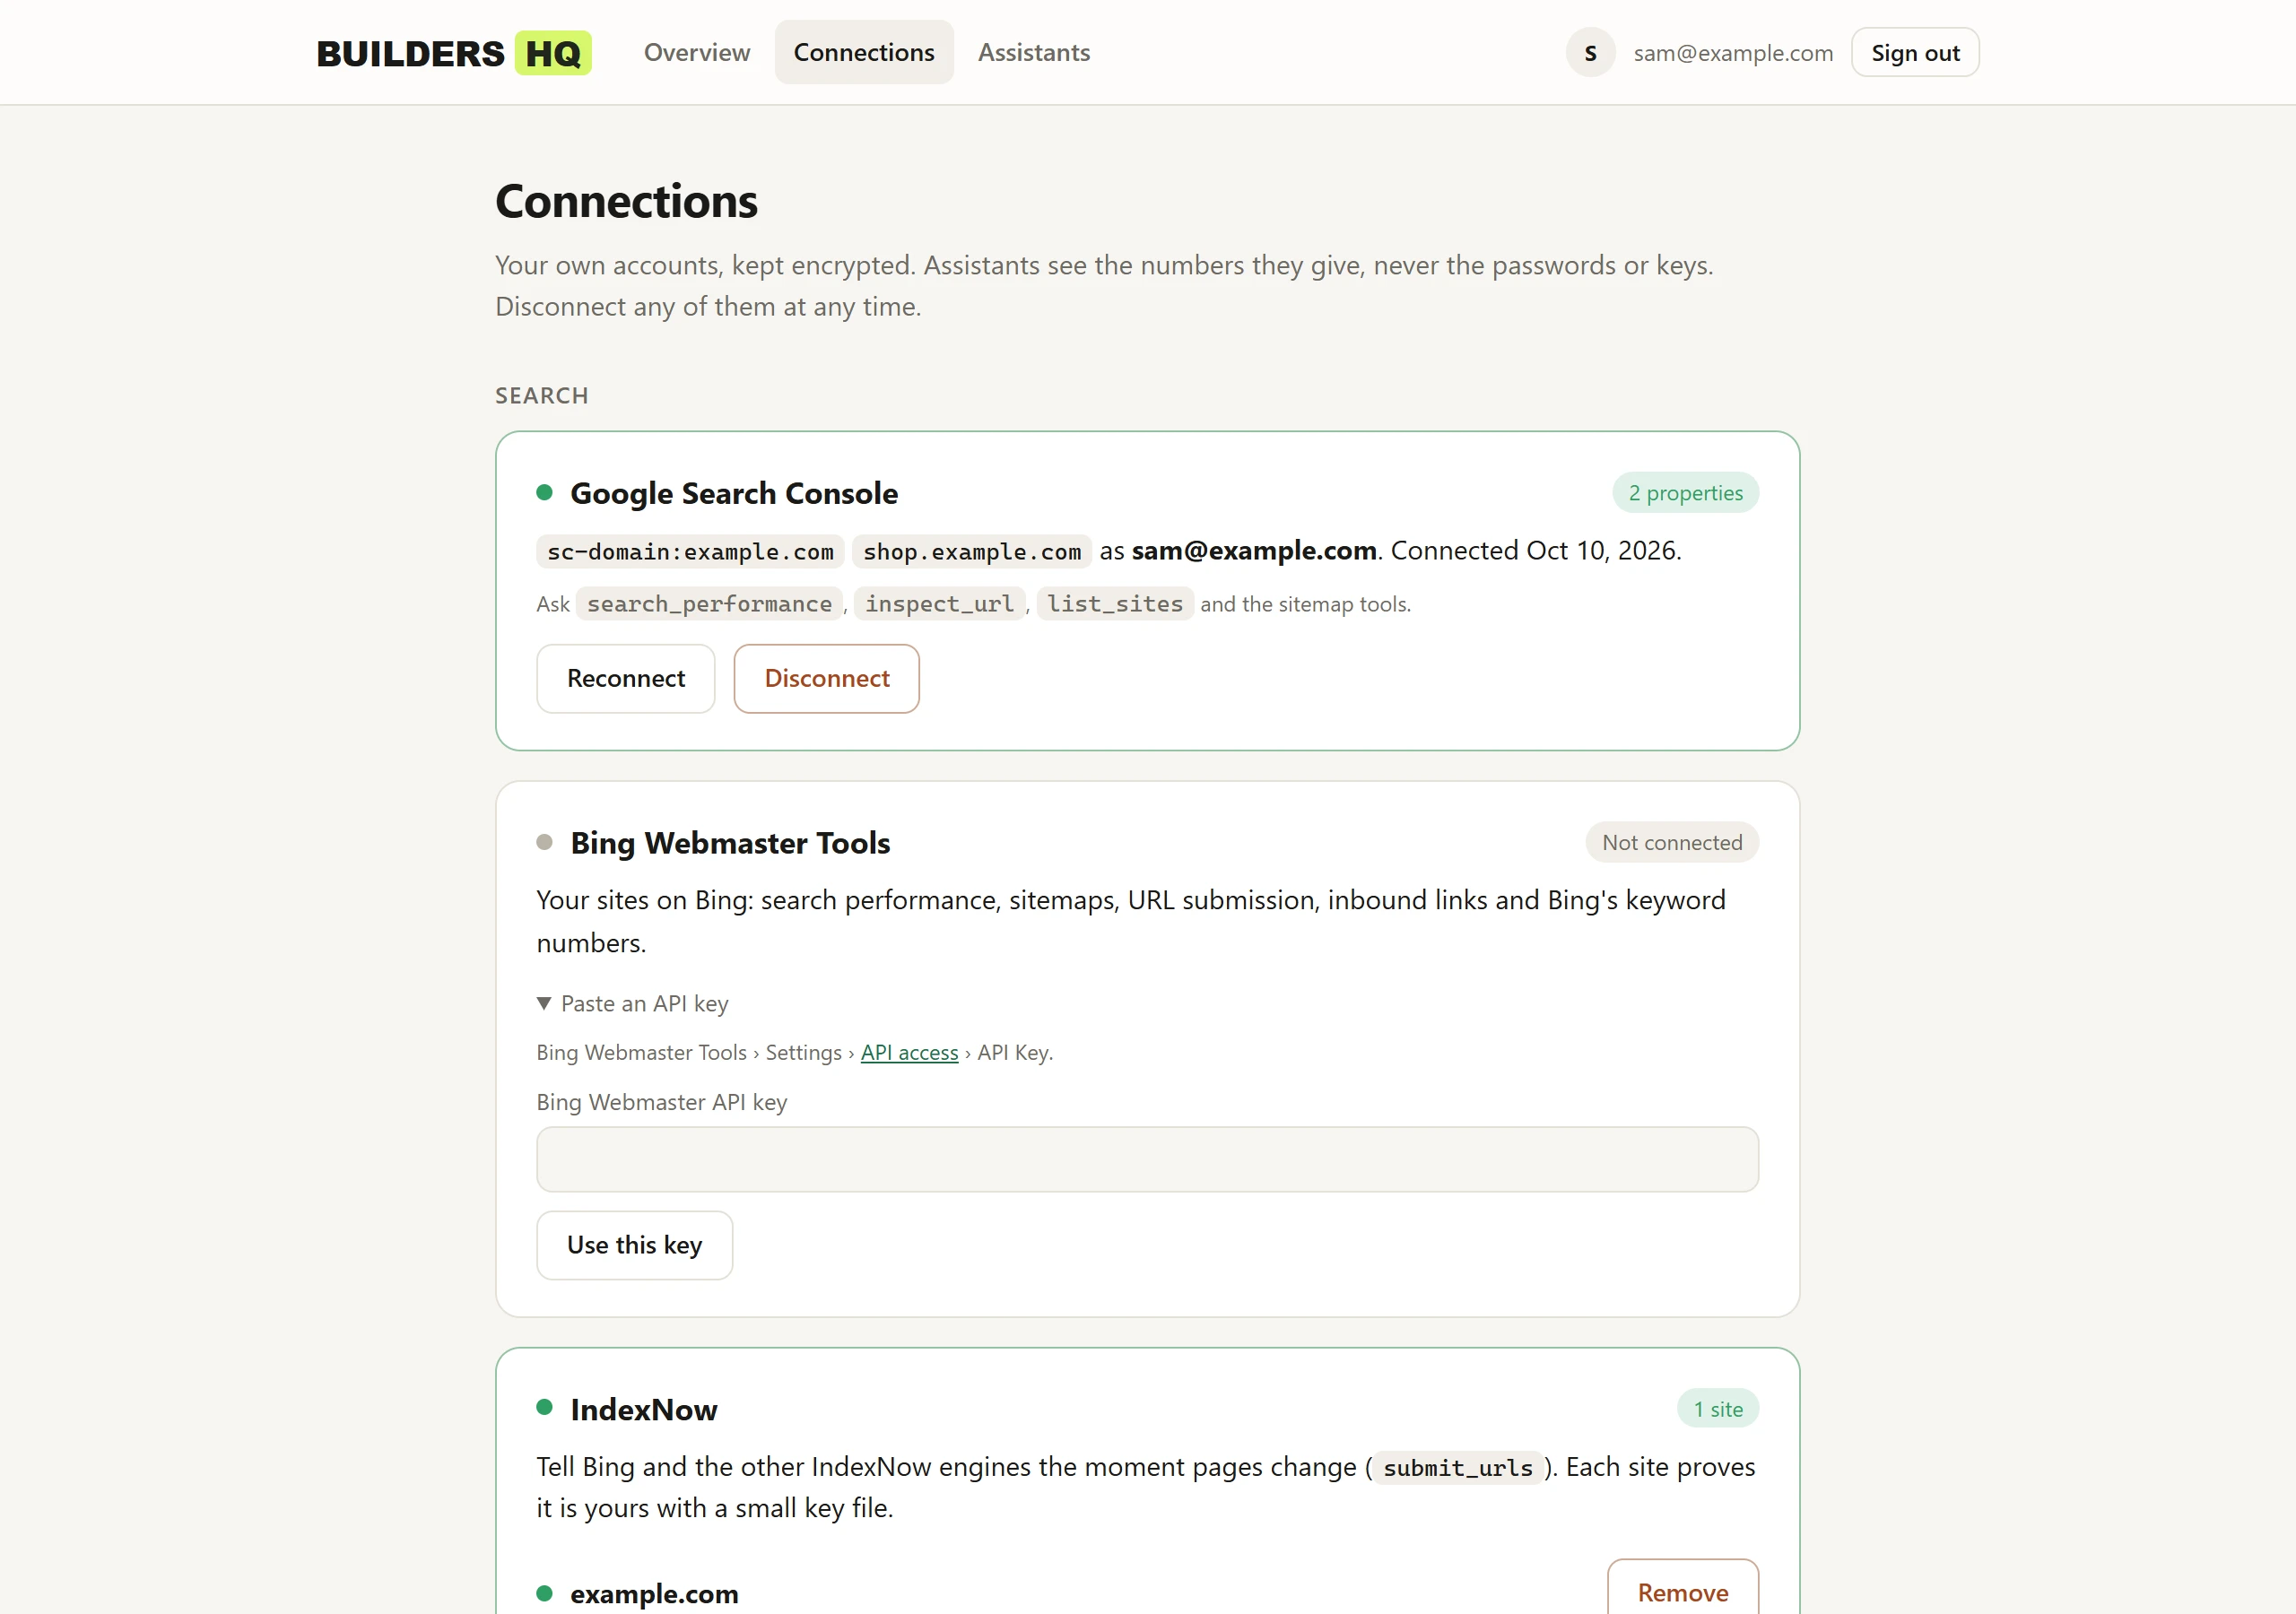Click the Bing Webmaster Tools heading
The height and width of the screenshot is (1614, 2296).
pyautogui.click(x=730, y=842)
